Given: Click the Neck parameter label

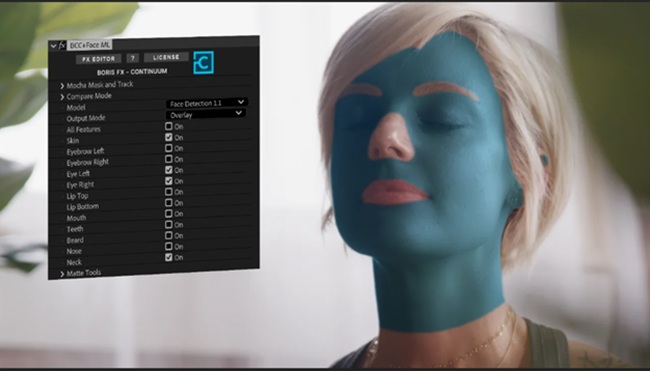Looking at the screenshot, I should point(74,262).
